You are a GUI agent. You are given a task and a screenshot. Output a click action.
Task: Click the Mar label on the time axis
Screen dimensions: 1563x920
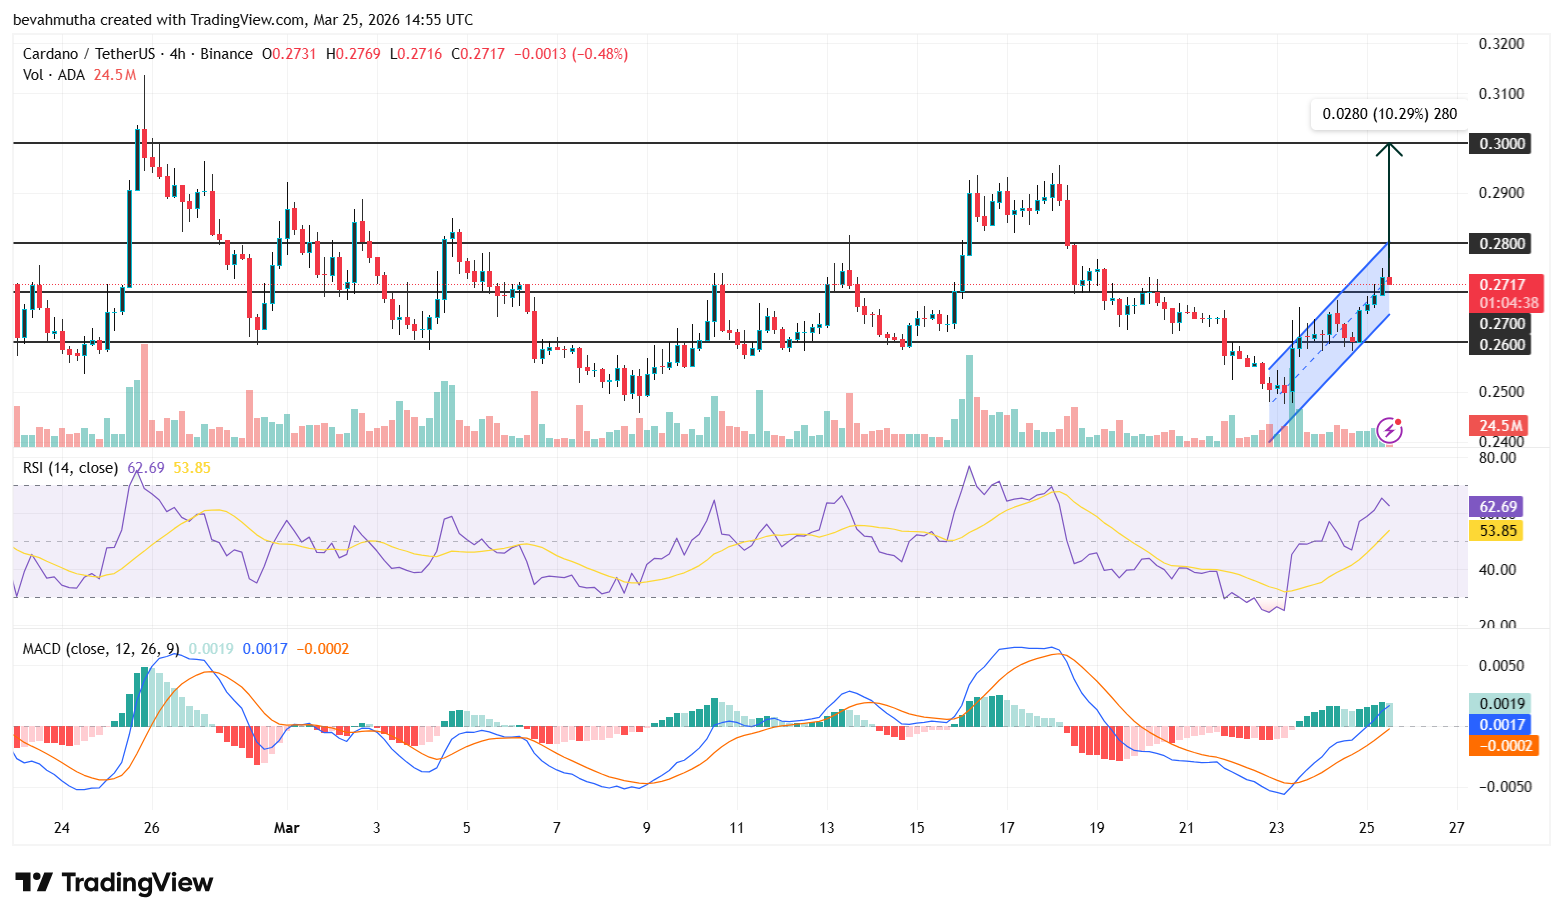pos(287,828)
